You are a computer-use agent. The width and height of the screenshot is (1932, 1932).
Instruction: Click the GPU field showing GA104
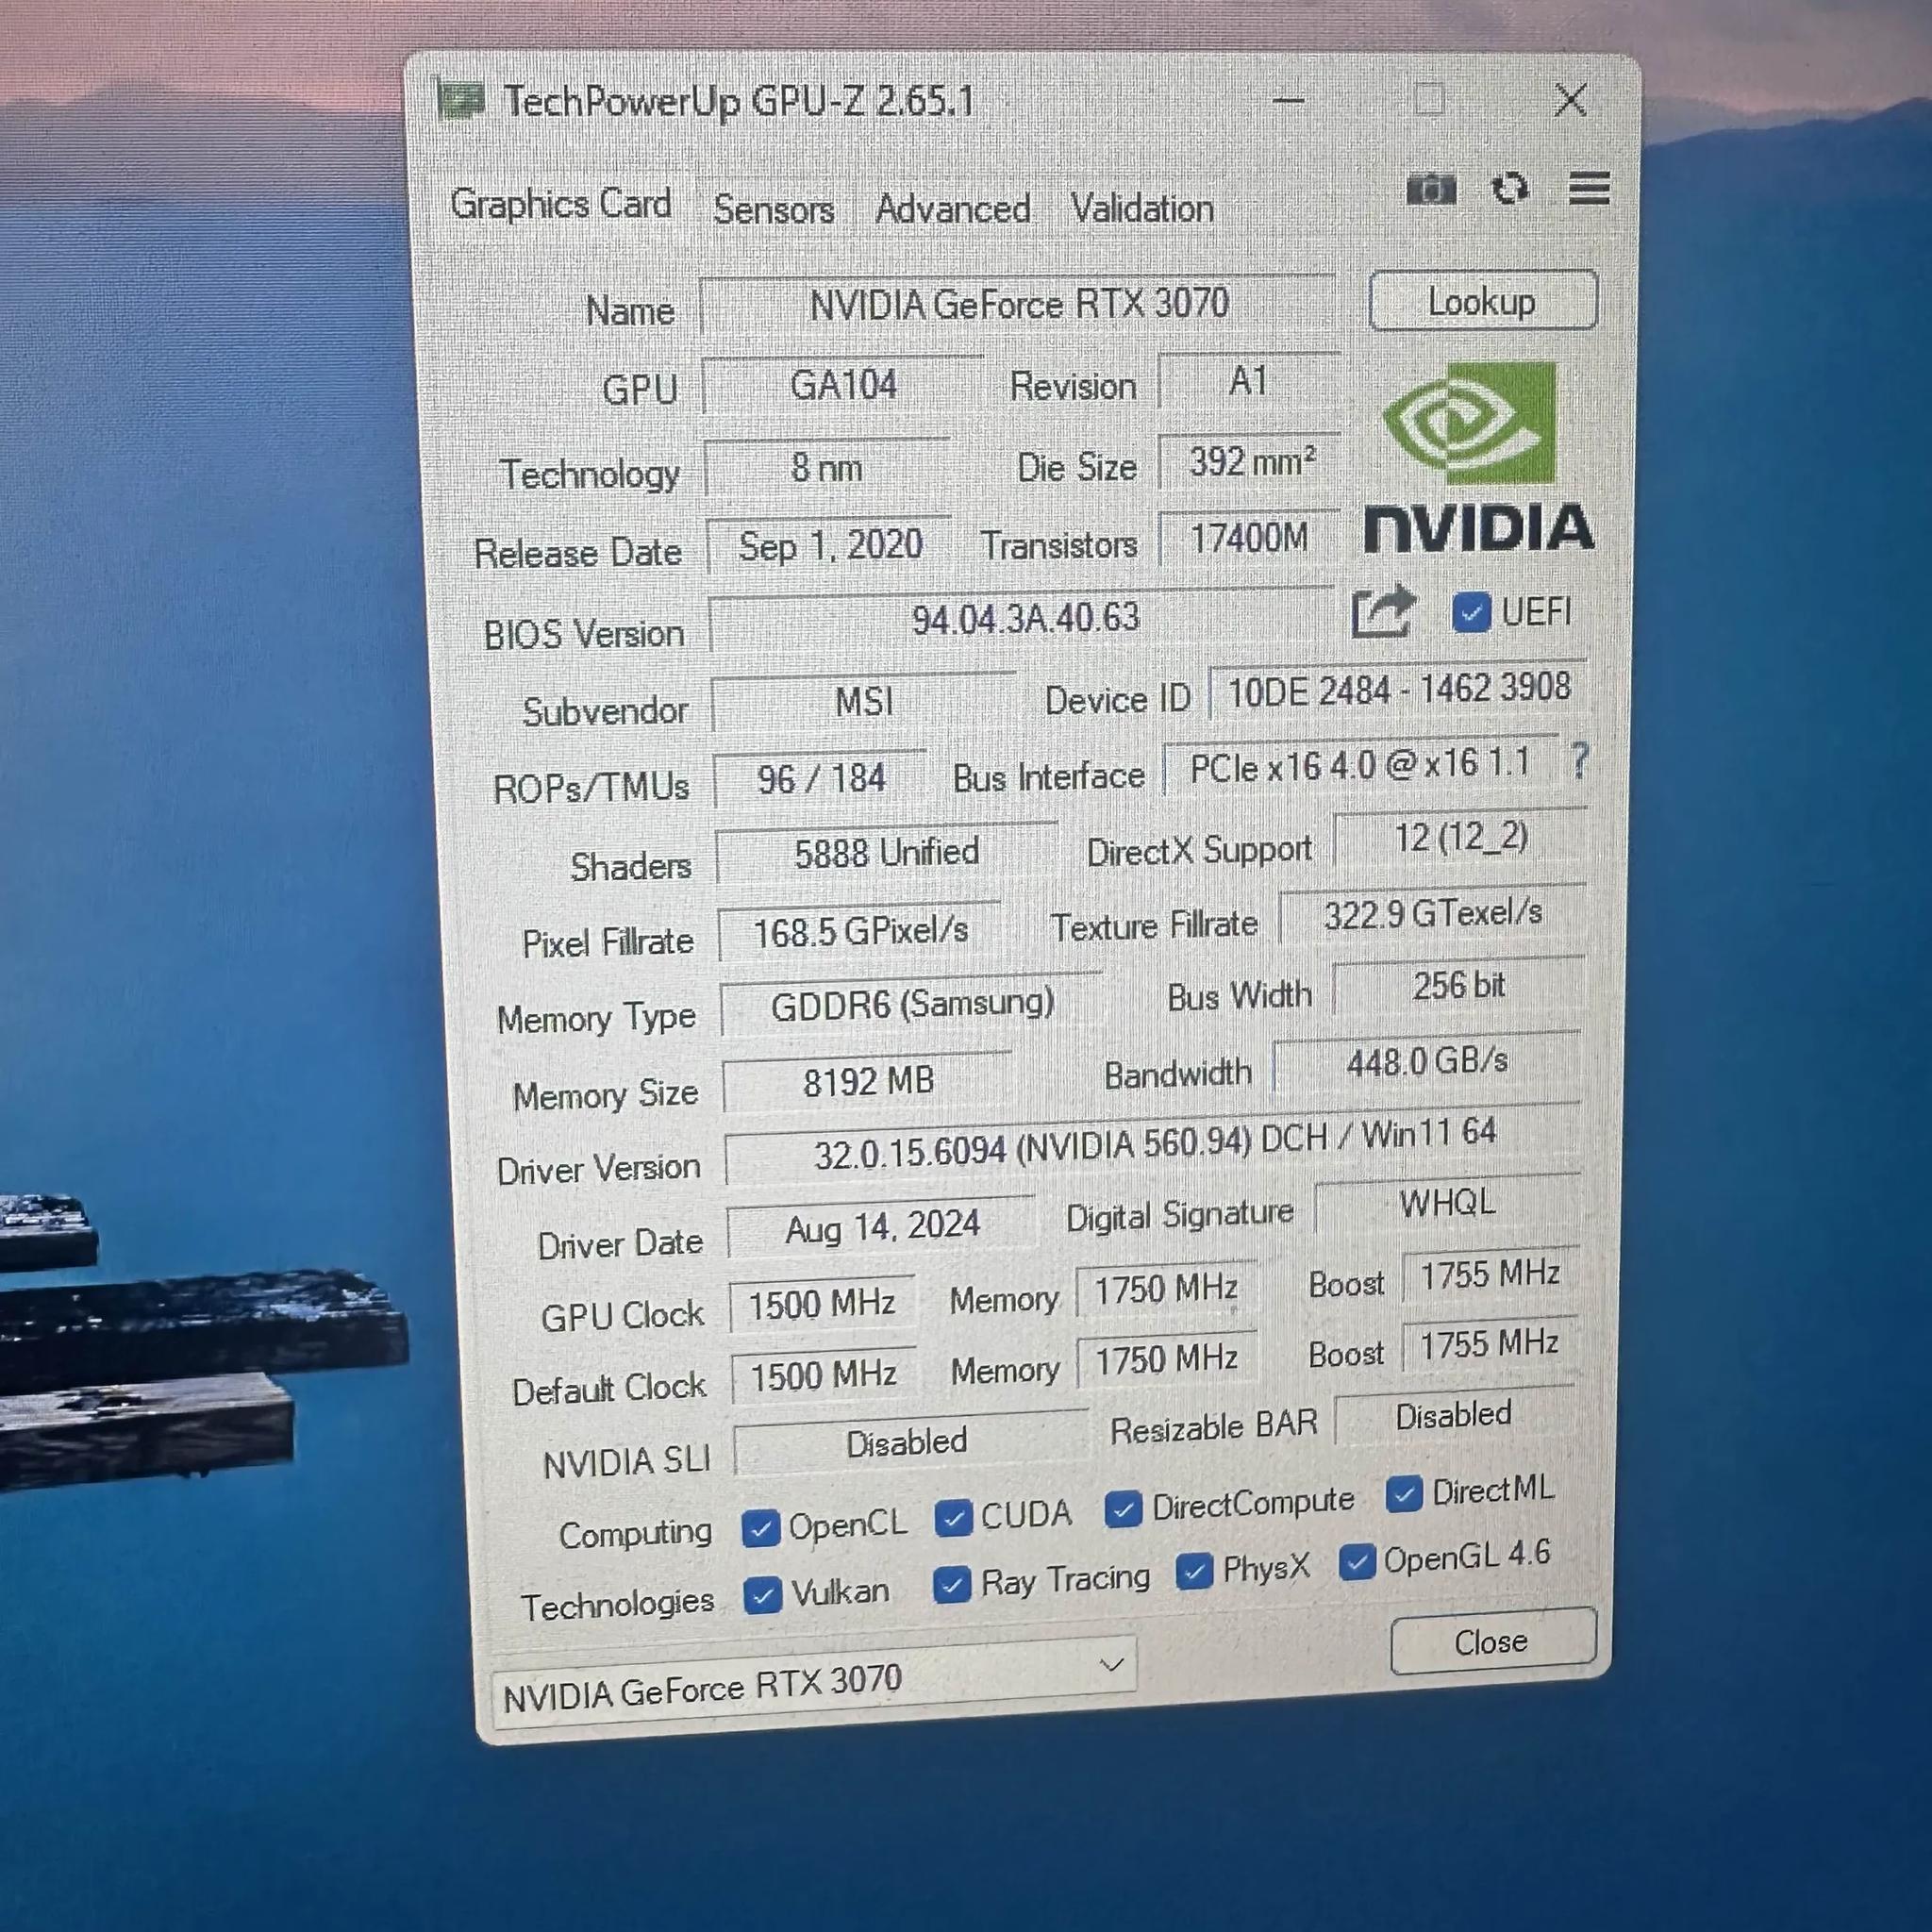tap(843, 385)
